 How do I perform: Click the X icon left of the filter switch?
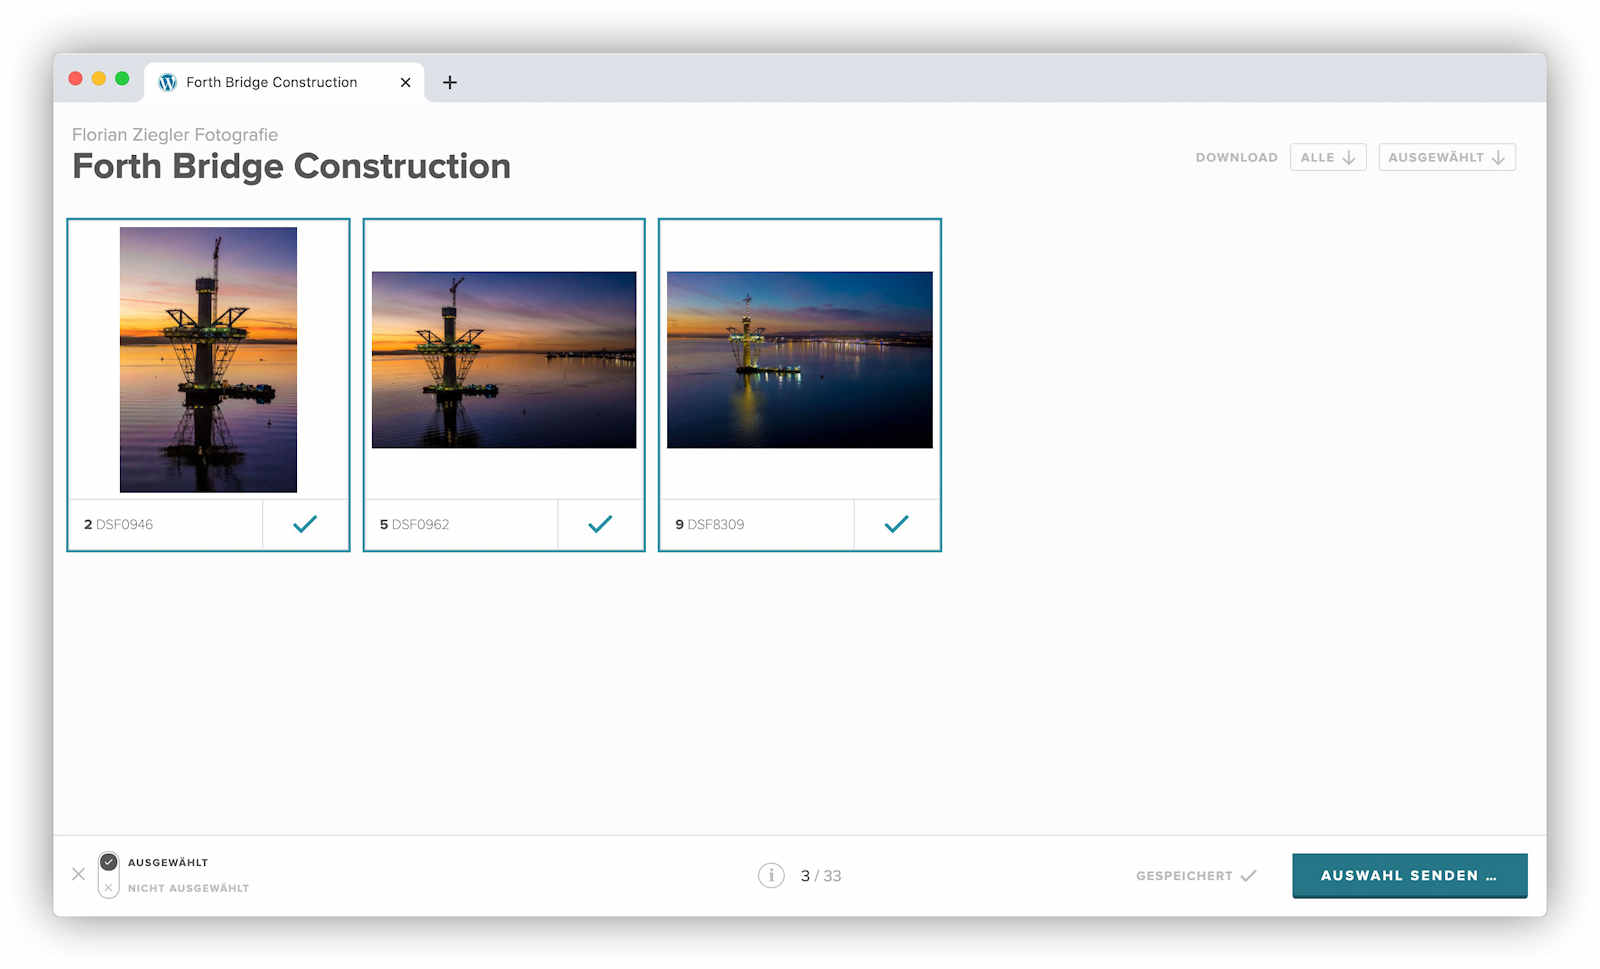coord(78,874)
